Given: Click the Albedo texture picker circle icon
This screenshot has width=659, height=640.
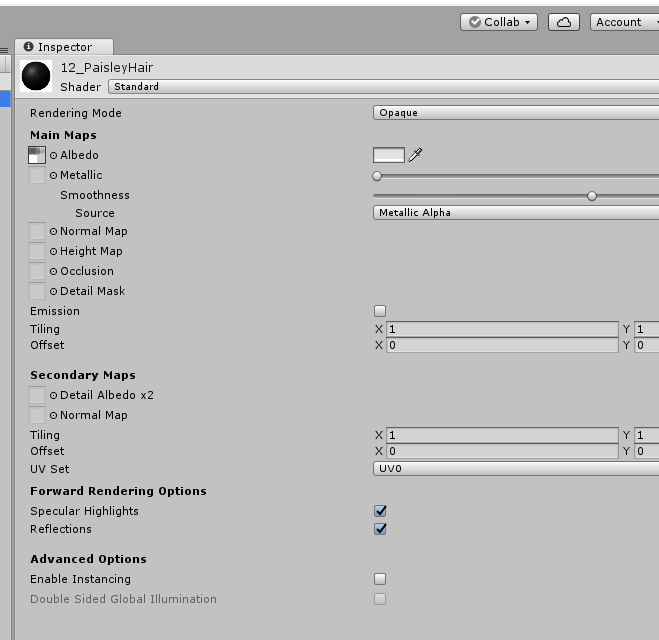Looking at the screenshot, I should pyautogui.click(x=53, y=155).
